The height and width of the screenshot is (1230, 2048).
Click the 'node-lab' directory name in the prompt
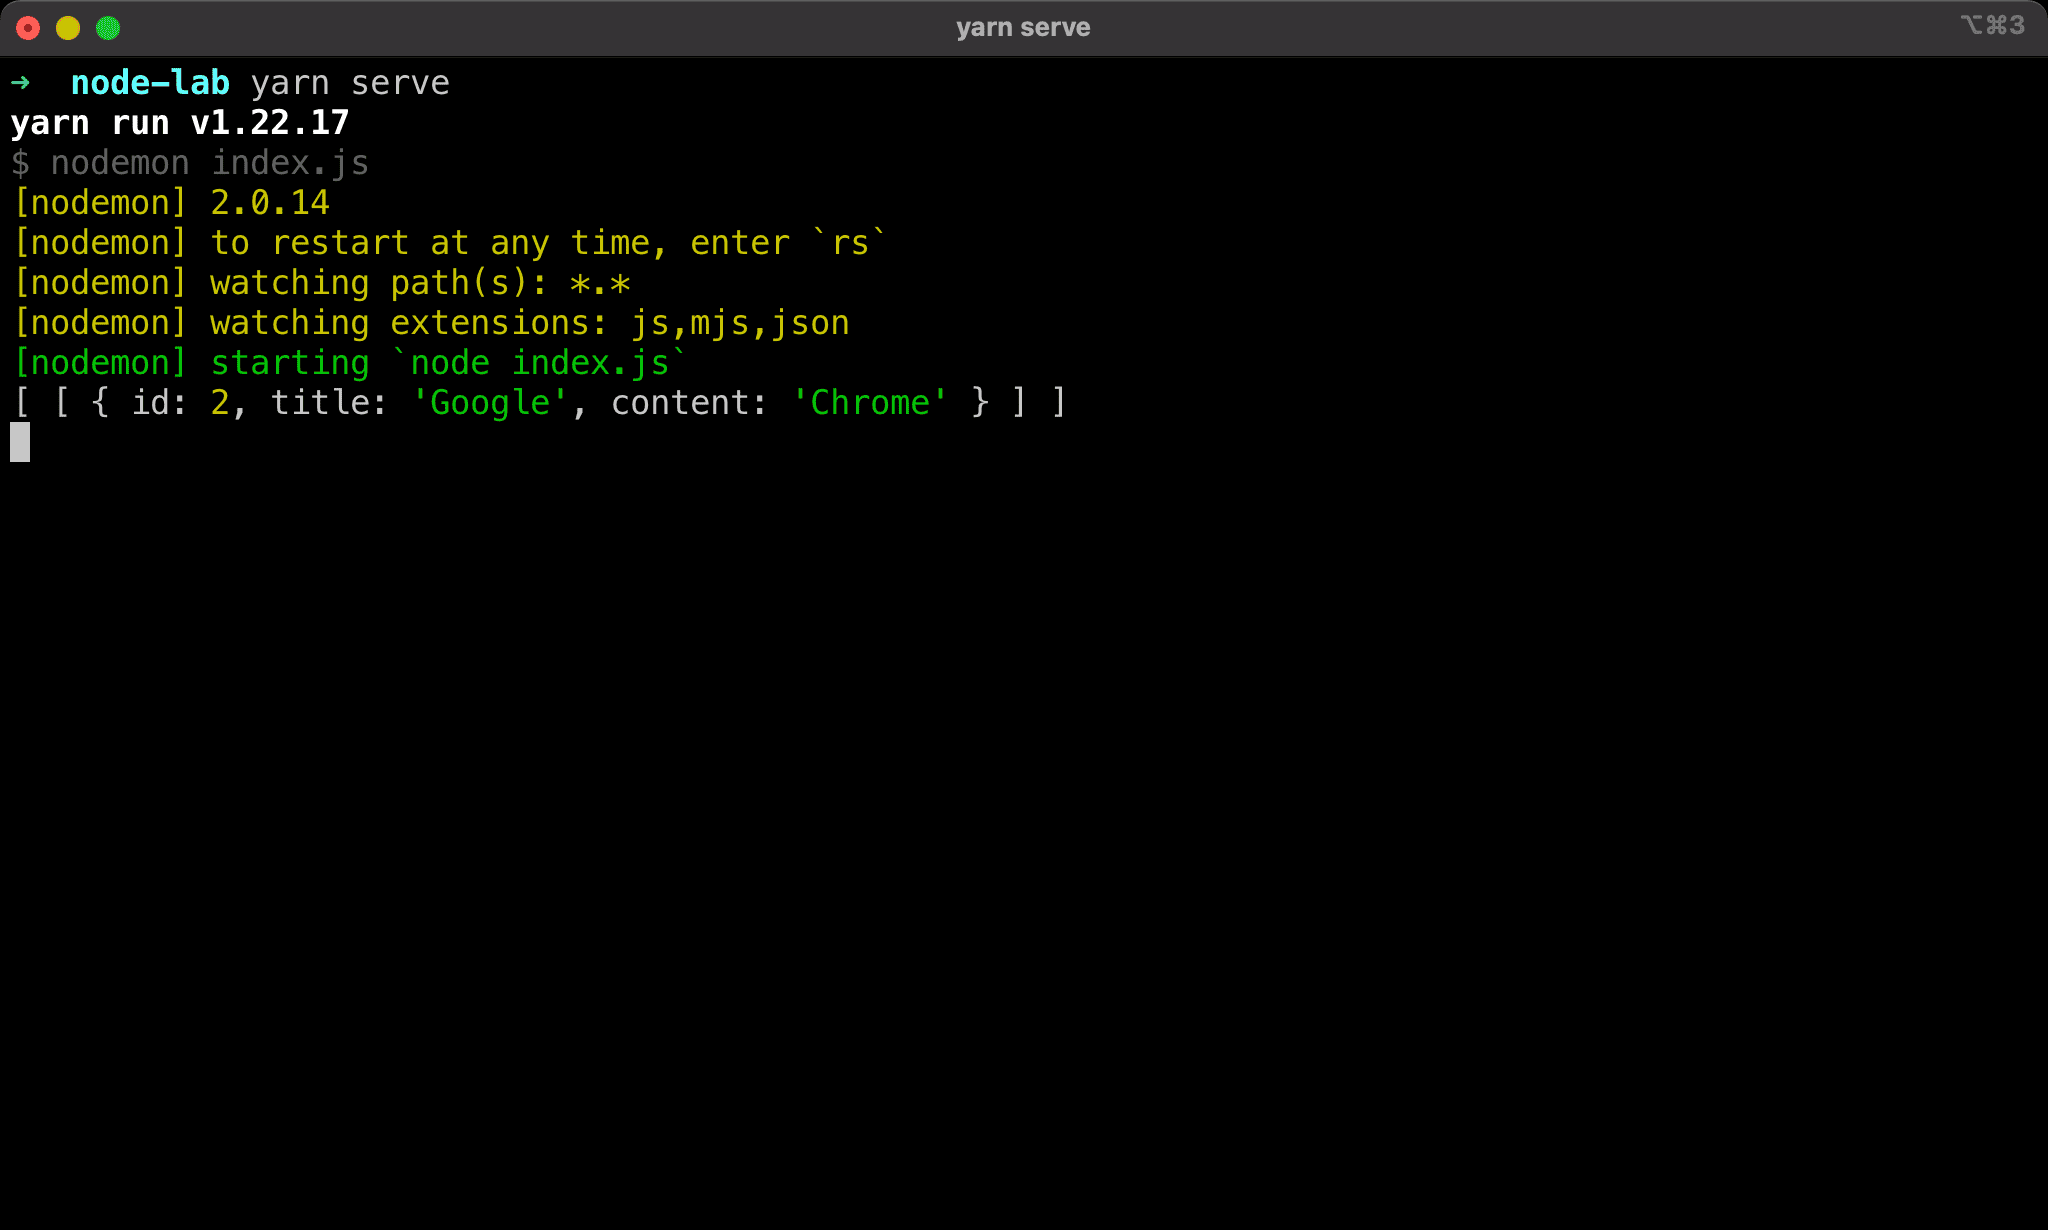[x=150, y=82]
